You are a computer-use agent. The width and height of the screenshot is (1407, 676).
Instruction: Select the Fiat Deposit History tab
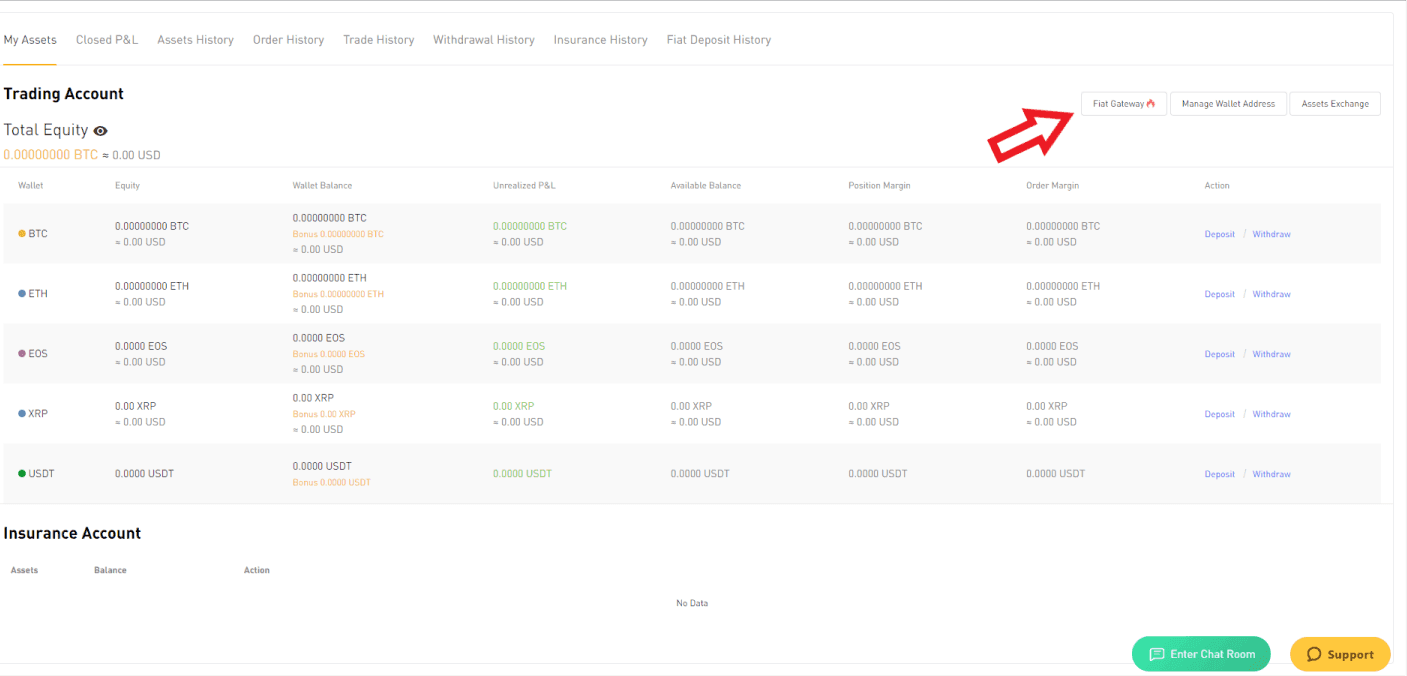tap(718, 40)
